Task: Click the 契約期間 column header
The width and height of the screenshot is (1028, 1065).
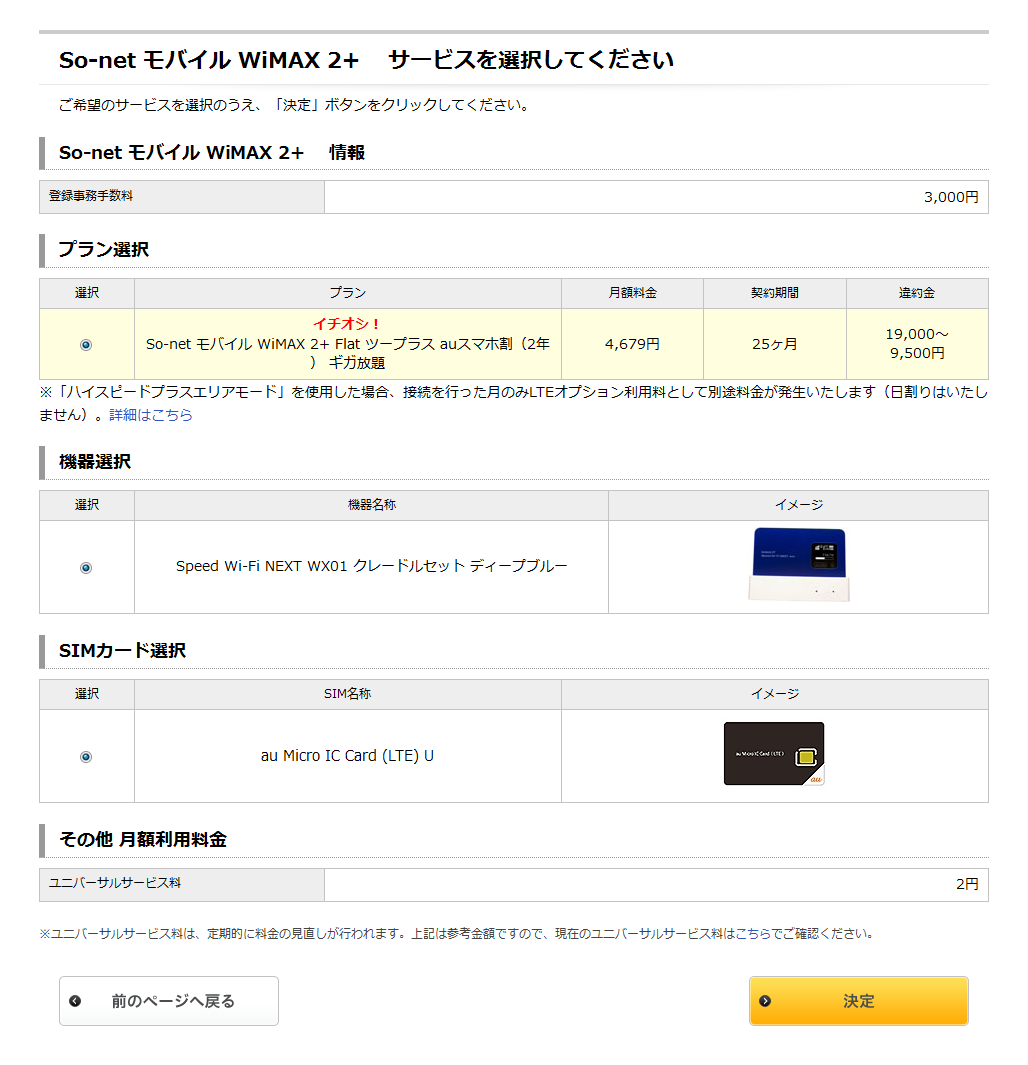Action: (775, 293)
